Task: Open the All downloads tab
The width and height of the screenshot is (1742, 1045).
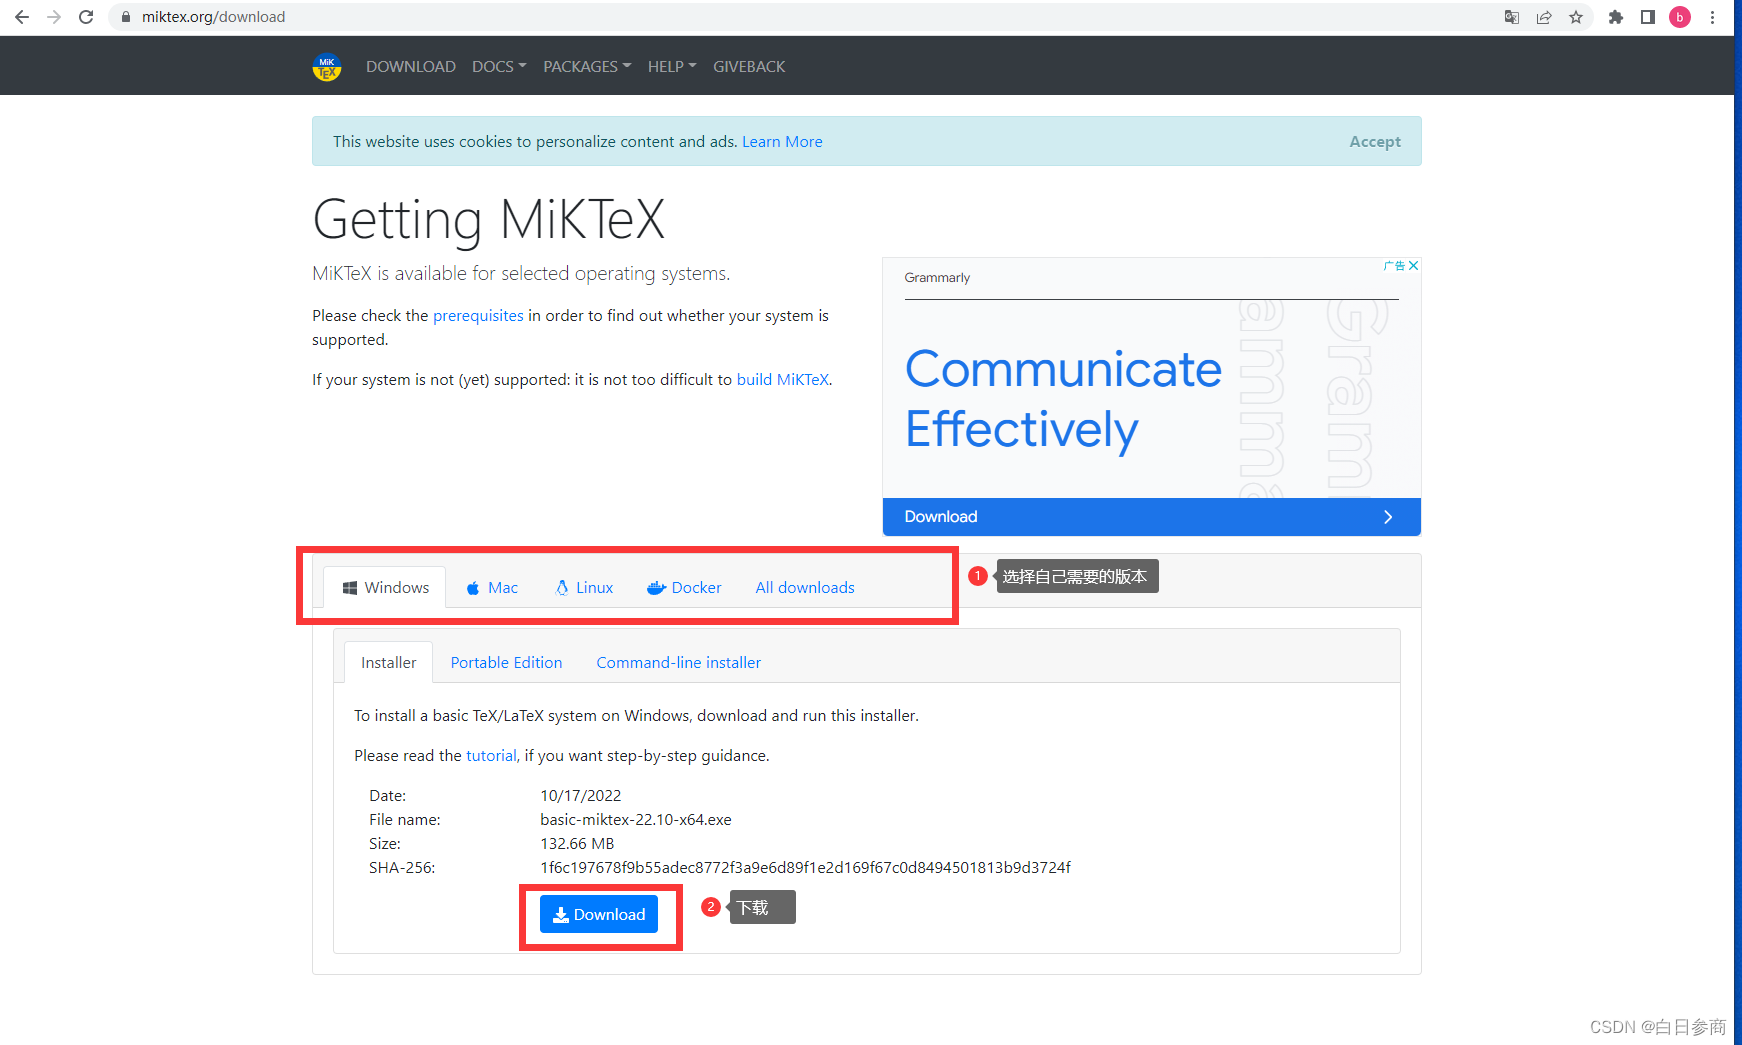Action: tap(805, 588)
